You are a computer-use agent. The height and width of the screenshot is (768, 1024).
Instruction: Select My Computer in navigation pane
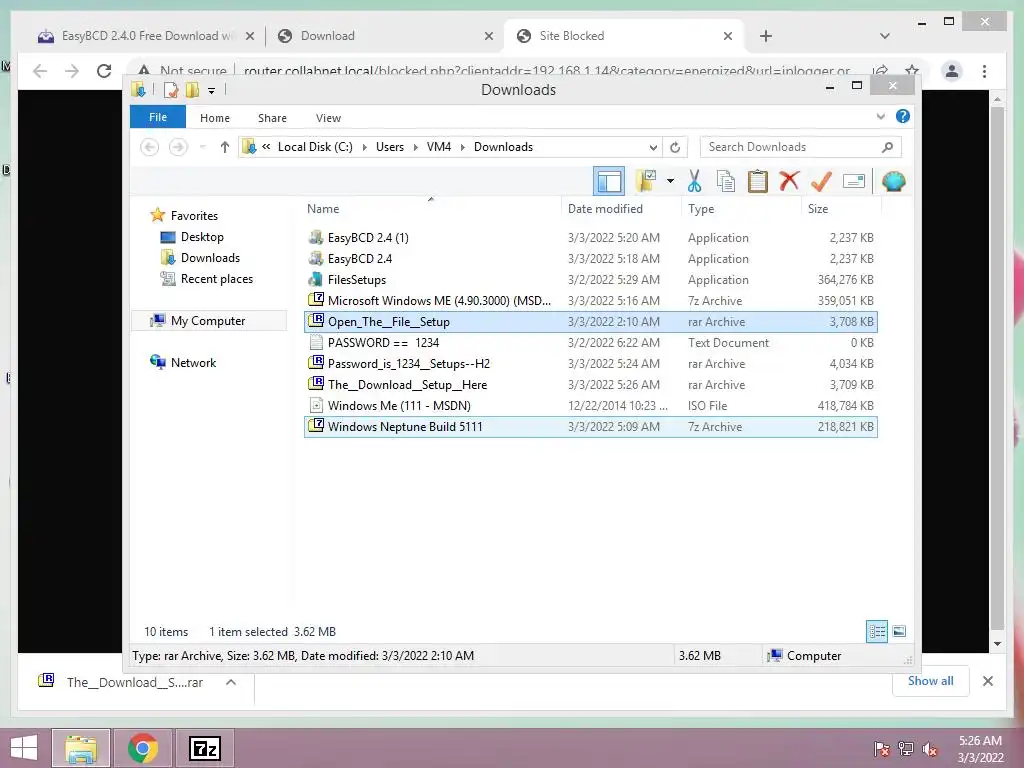pos(208,321)
